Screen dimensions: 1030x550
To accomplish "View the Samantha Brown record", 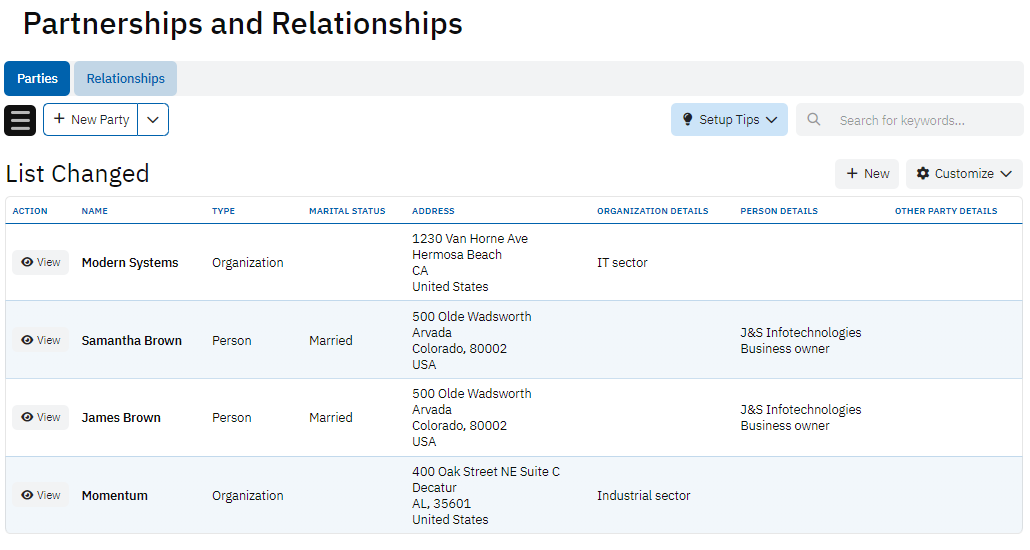I will (x=41, y=340).
